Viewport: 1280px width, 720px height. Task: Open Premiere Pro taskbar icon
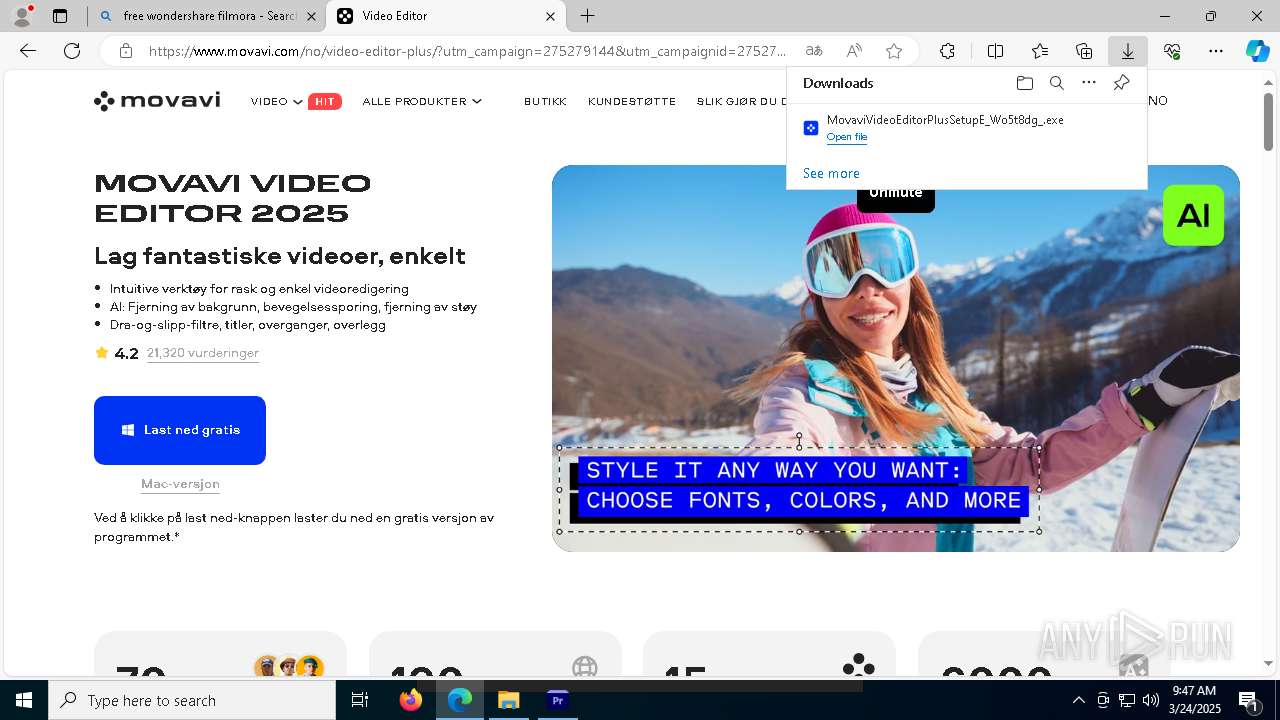click(558, 700)
